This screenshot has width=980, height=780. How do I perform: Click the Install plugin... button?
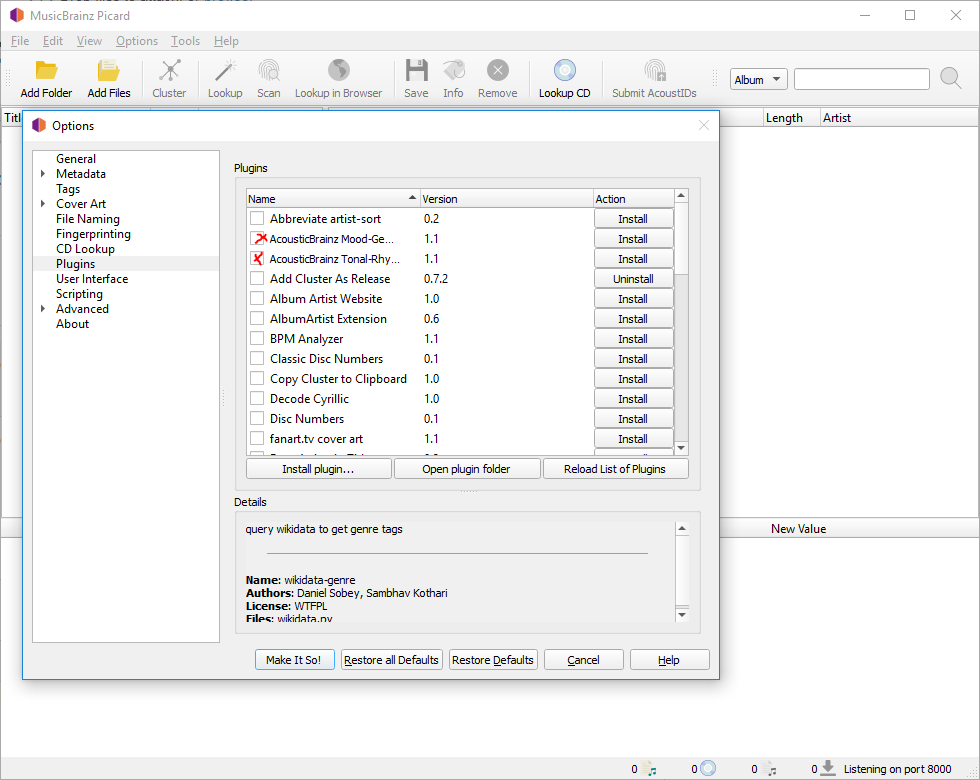point(319,469)
